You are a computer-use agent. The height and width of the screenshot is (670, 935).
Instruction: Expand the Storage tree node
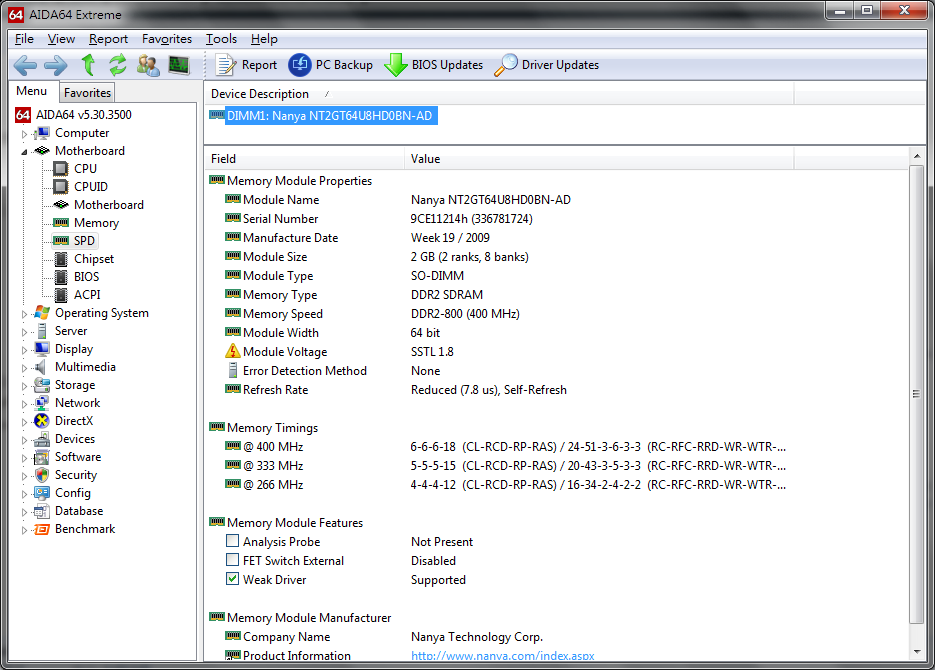pyautogui.click(x=24, y=386)
